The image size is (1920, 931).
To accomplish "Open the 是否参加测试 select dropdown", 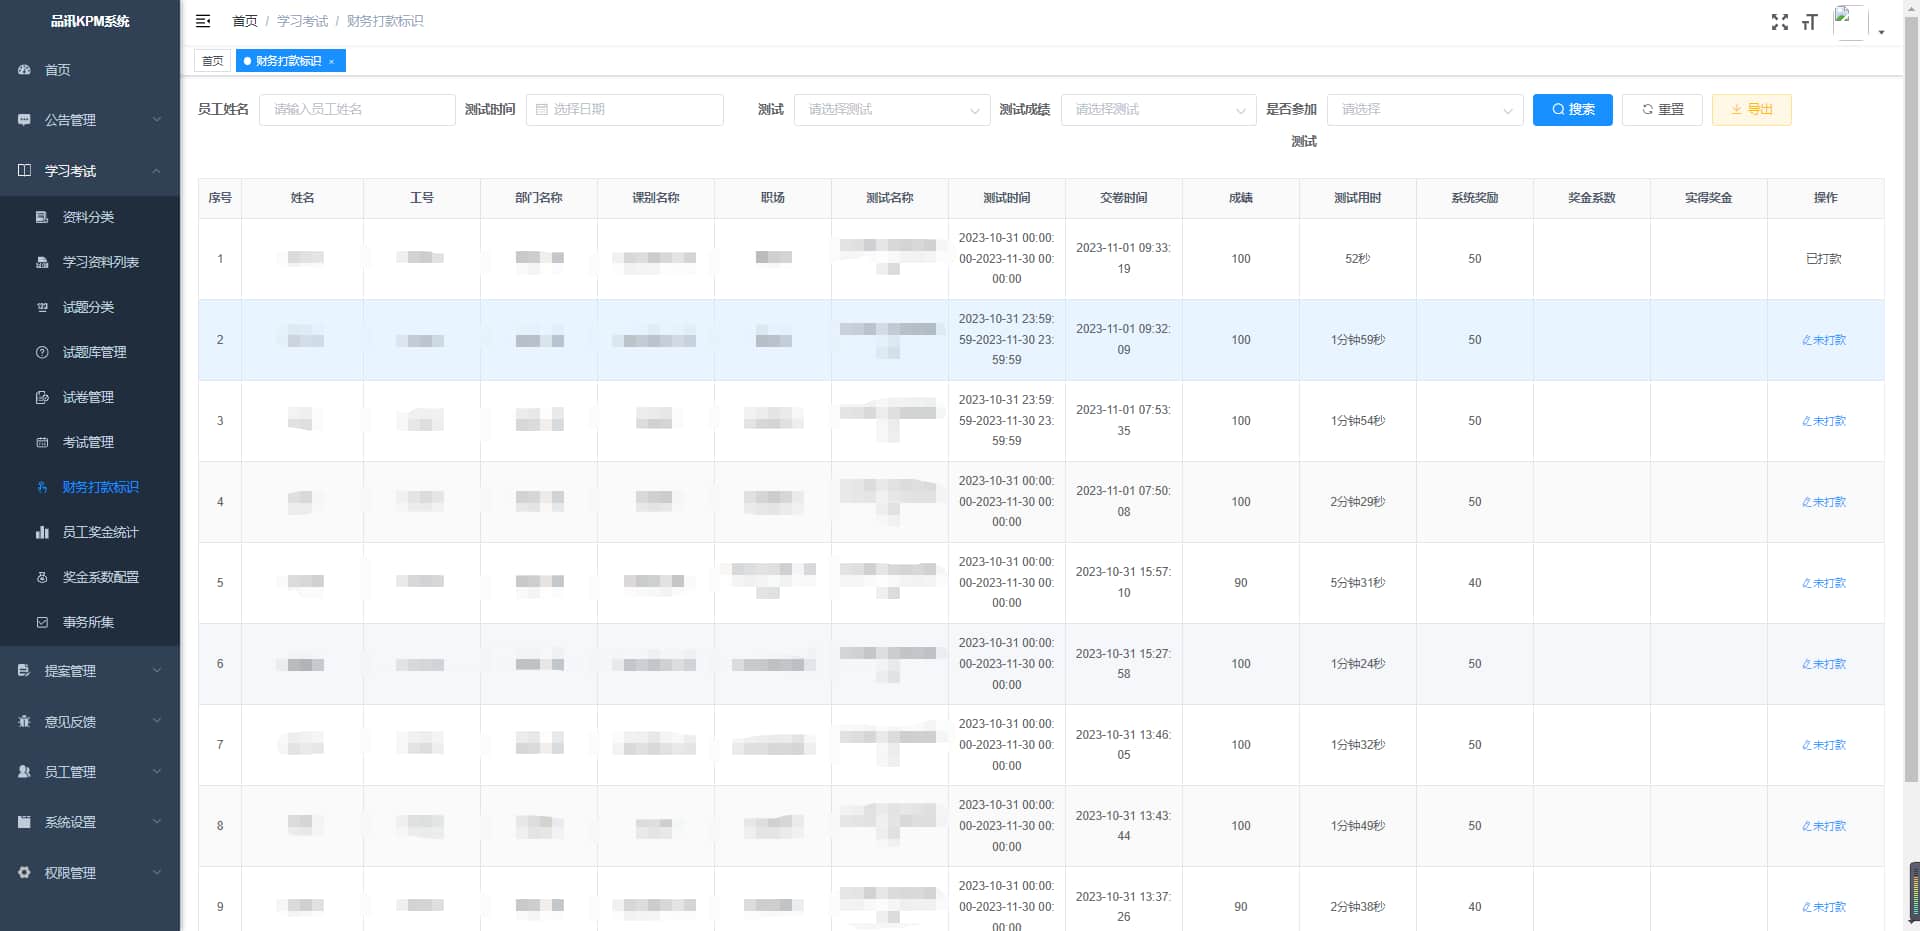I will click(1425, 110).
